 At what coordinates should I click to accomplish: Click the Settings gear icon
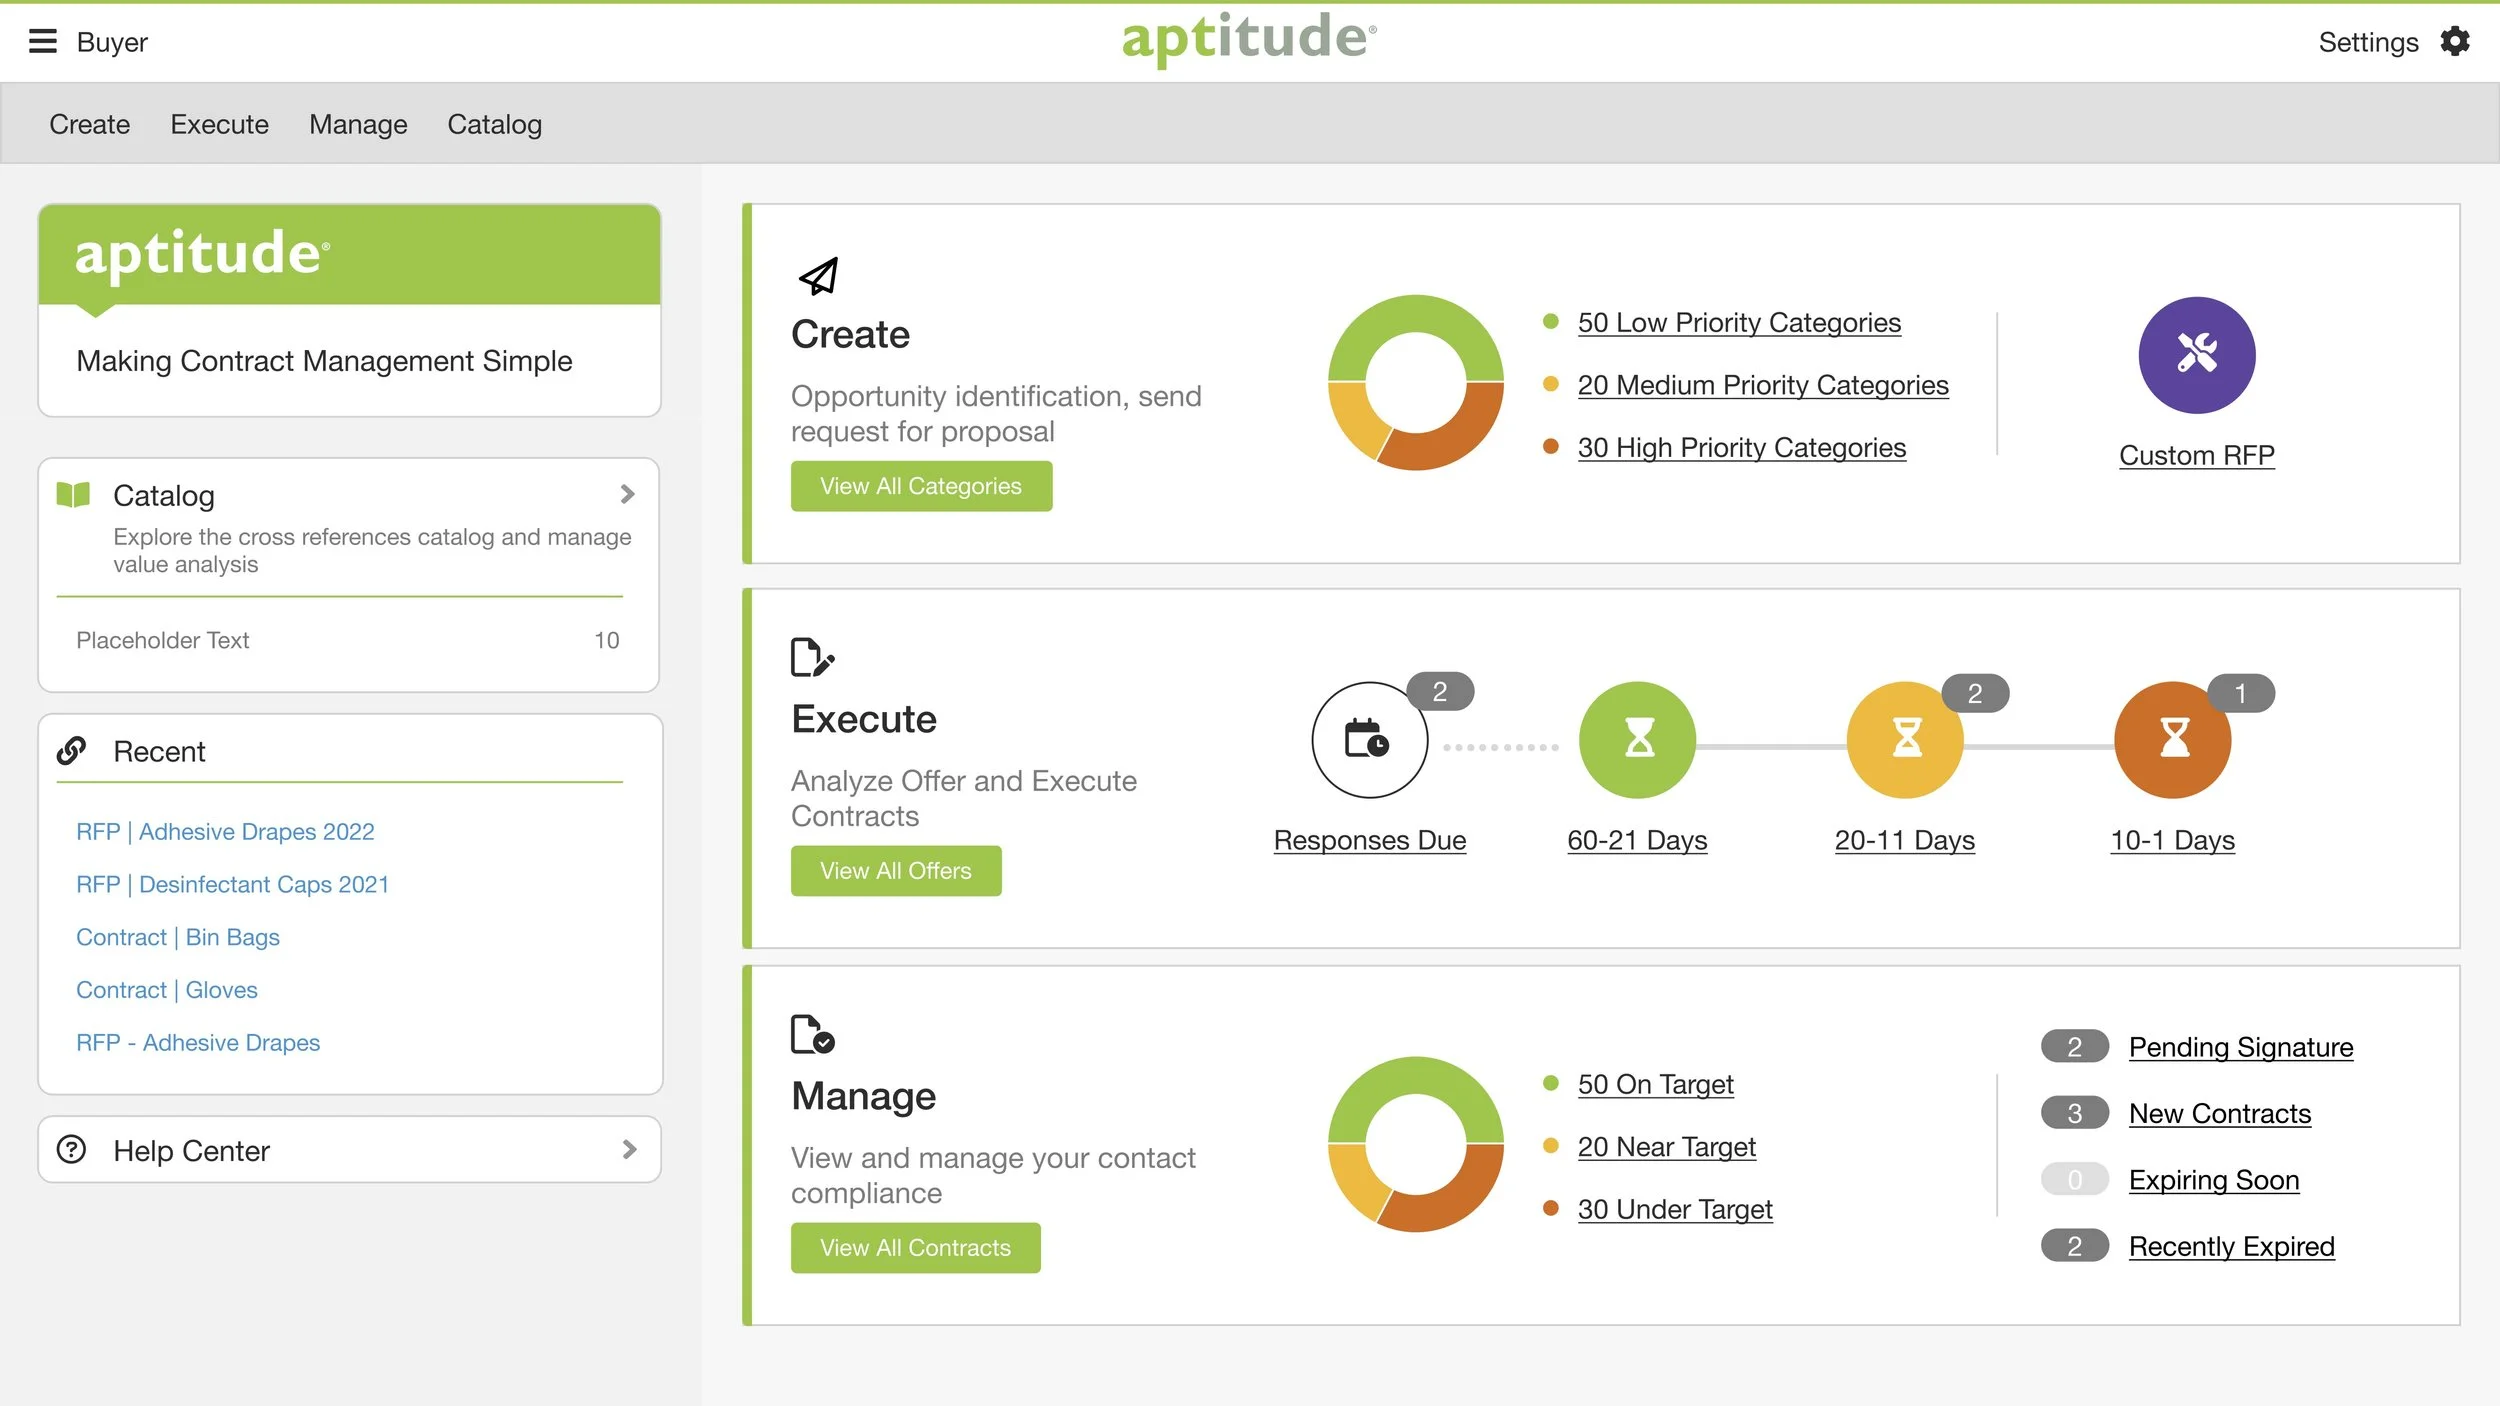click(2455, 41)
